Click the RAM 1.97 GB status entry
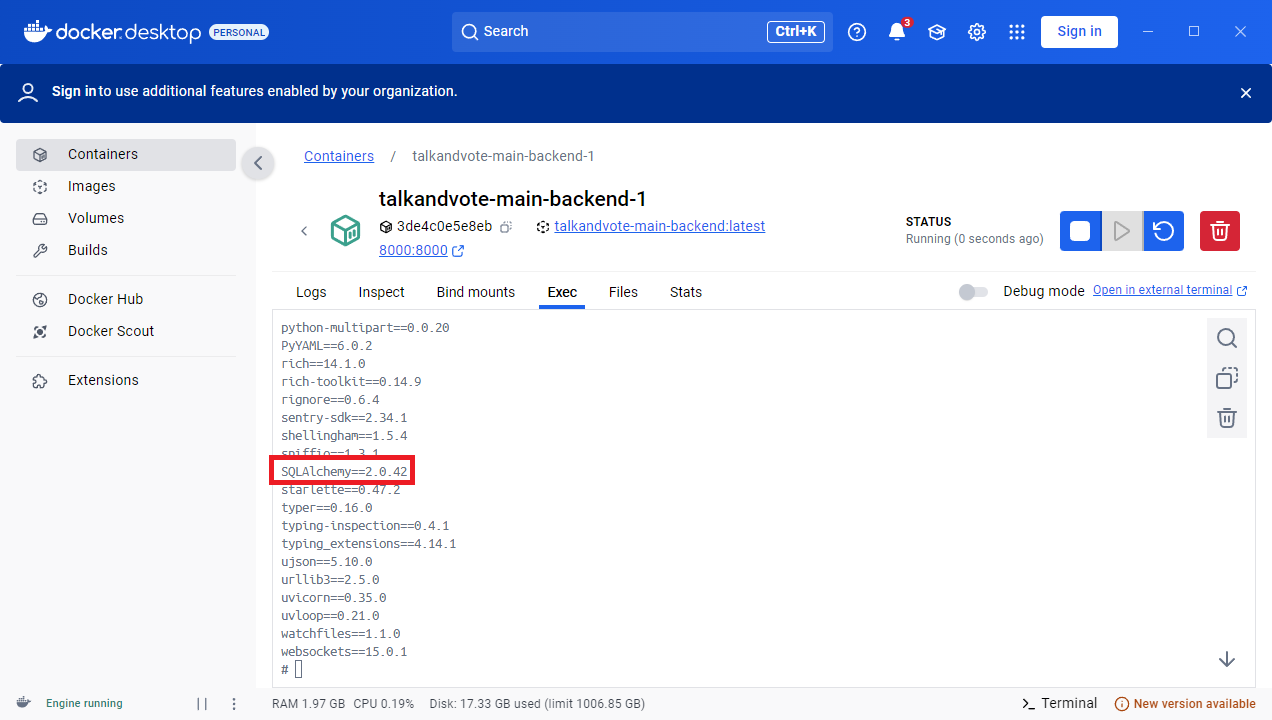The height and width of the screenshot is (720, 1272). [308, 703]
